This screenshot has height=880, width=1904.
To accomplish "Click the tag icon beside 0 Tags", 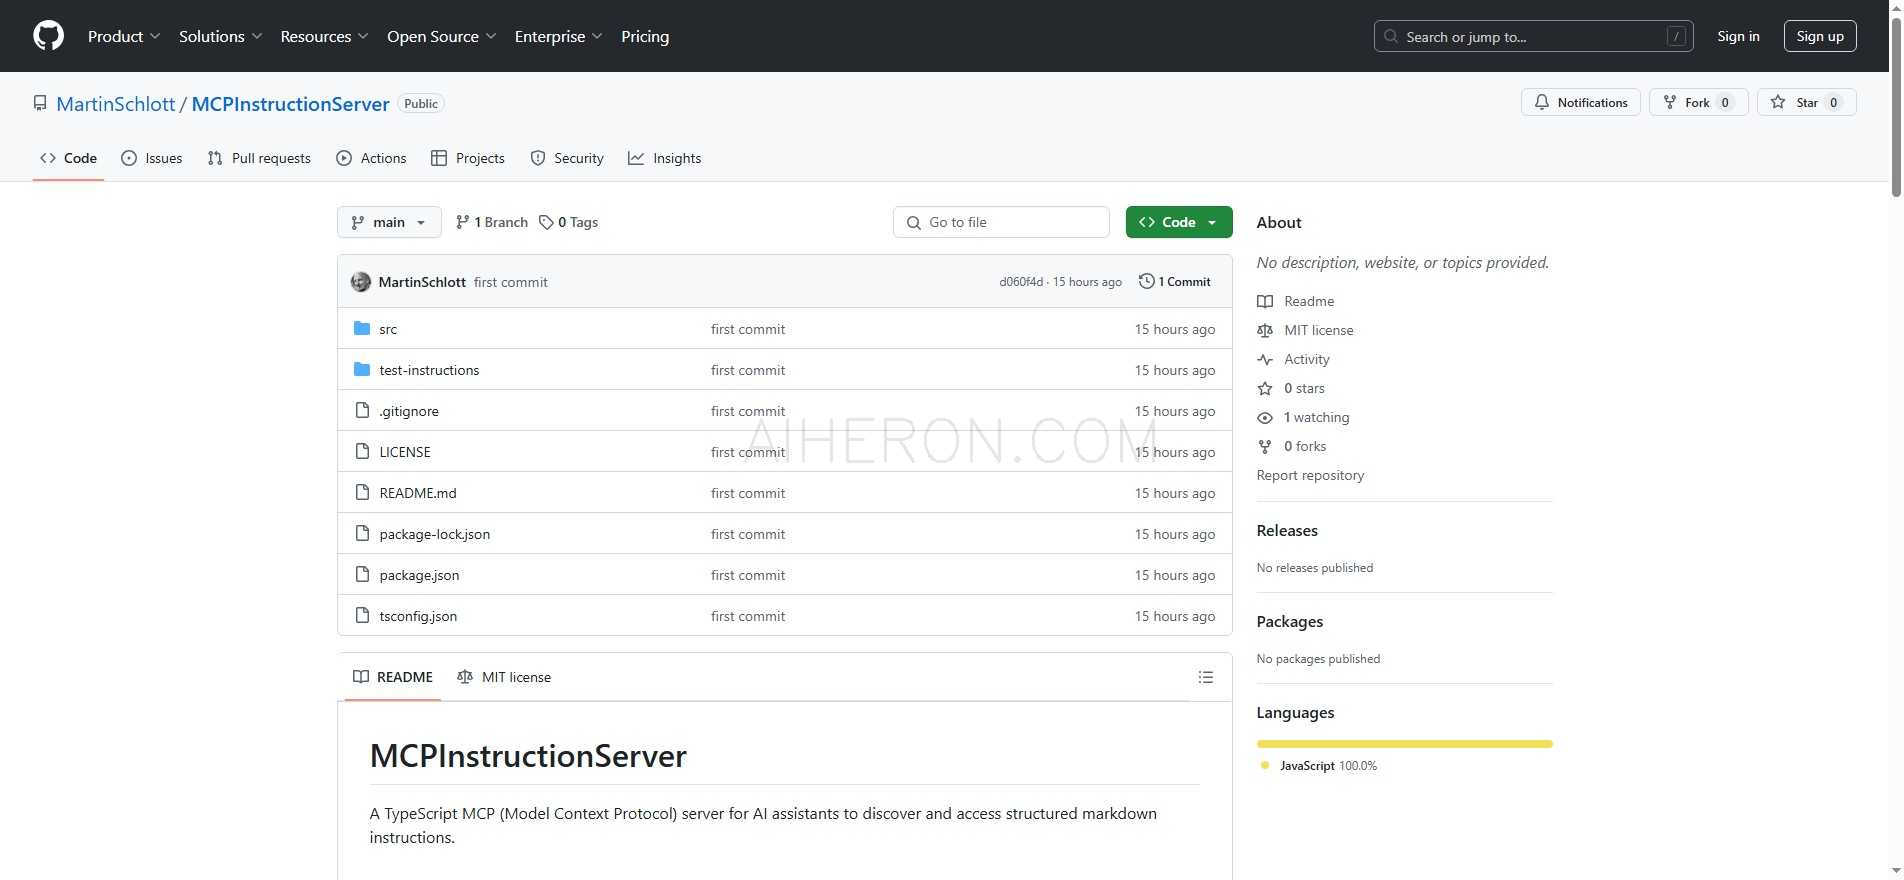I will click(546, 222).
